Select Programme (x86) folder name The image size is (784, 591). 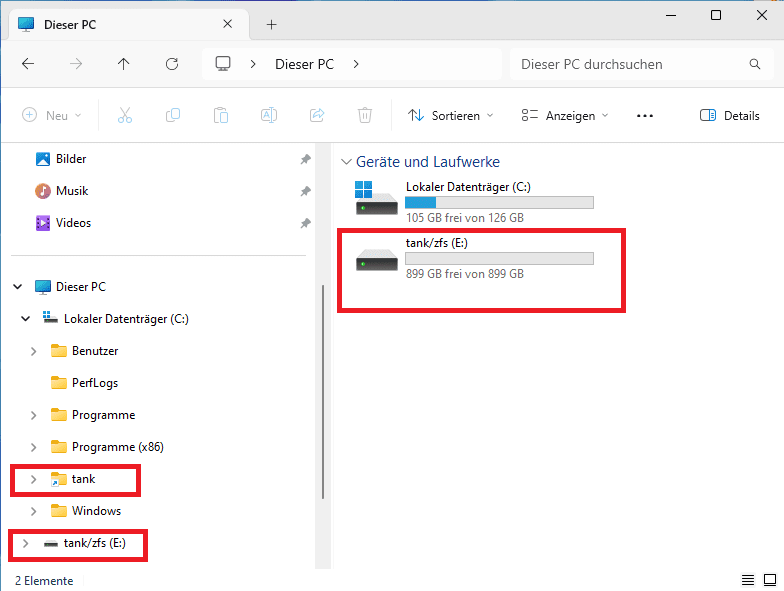tap(118, 447)
